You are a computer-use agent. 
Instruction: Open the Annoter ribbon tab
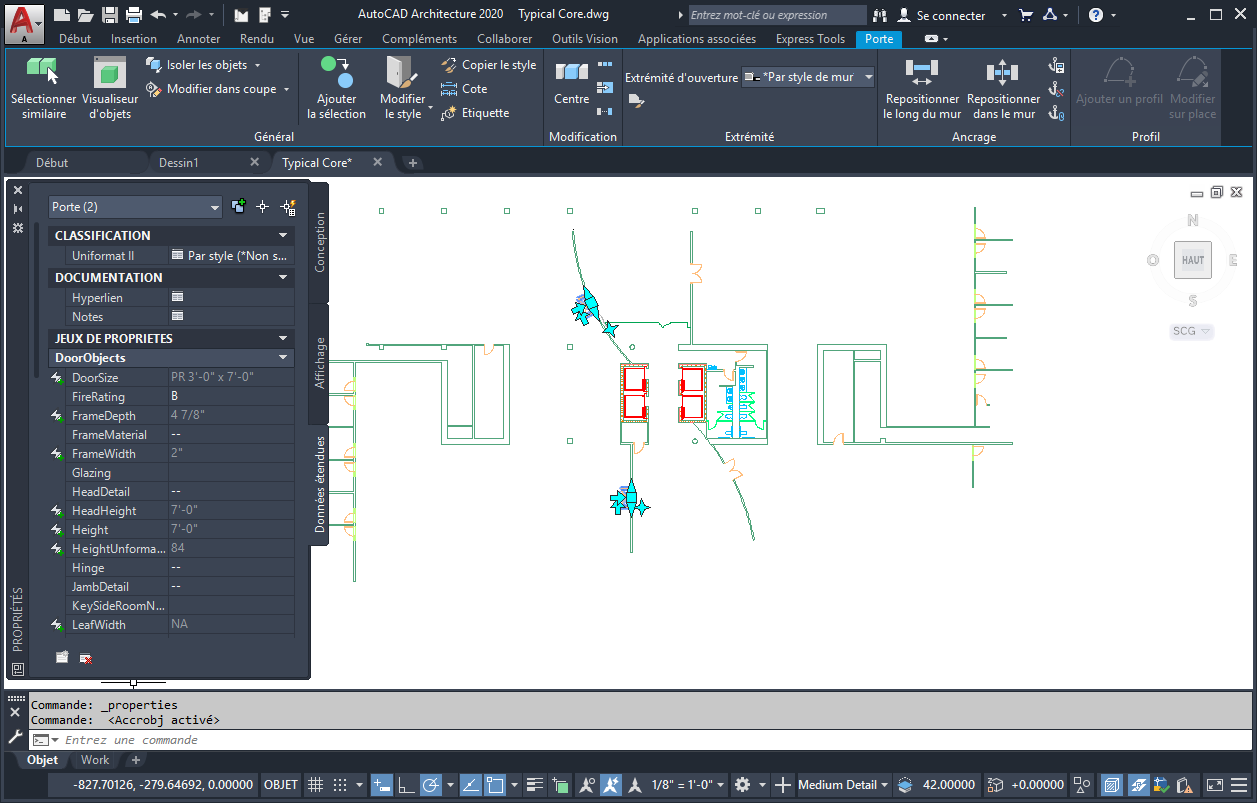tap(198, 39)
